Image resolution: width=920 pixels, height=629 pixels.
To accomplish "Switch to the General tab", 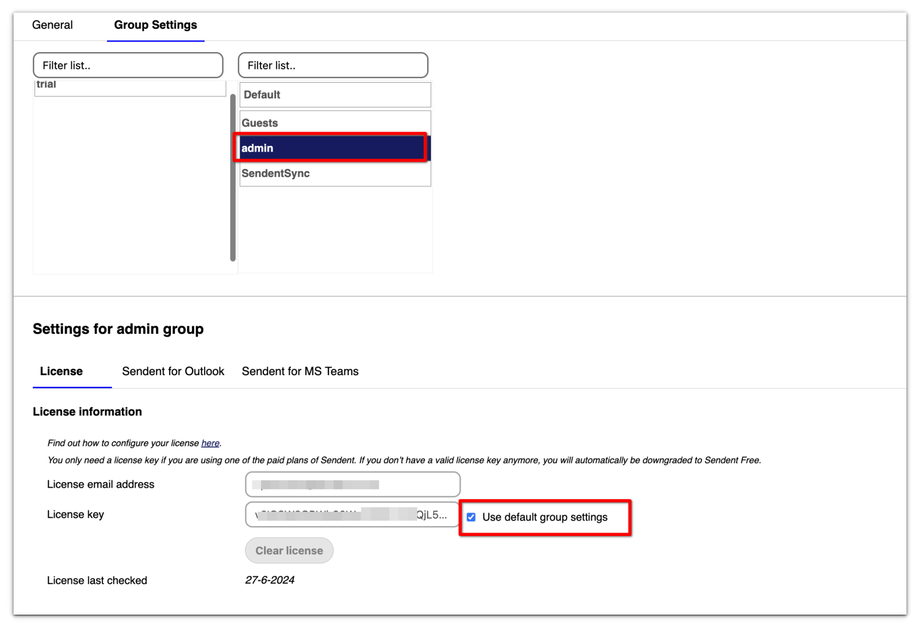I will click(52, 25).
